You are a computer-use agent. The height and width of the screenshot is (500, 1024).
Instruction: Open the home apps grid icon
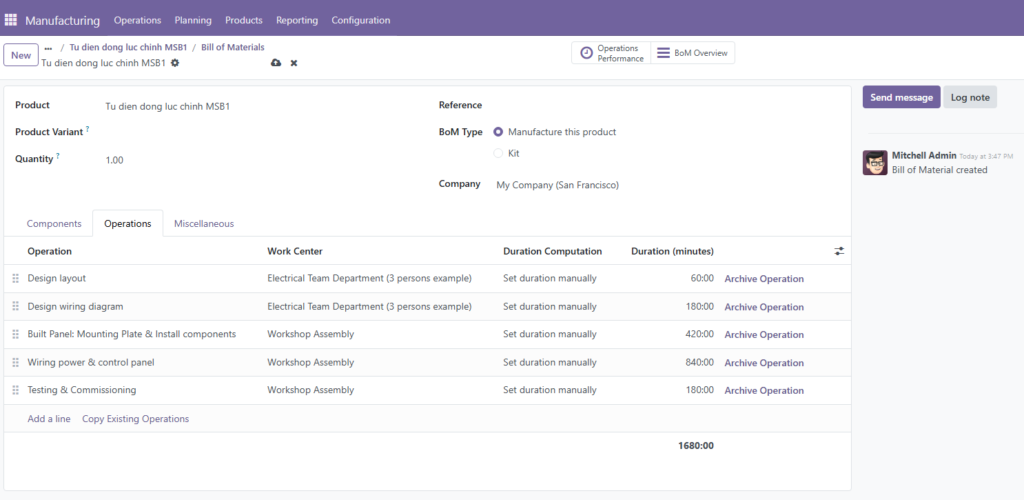tap(11, 20)
